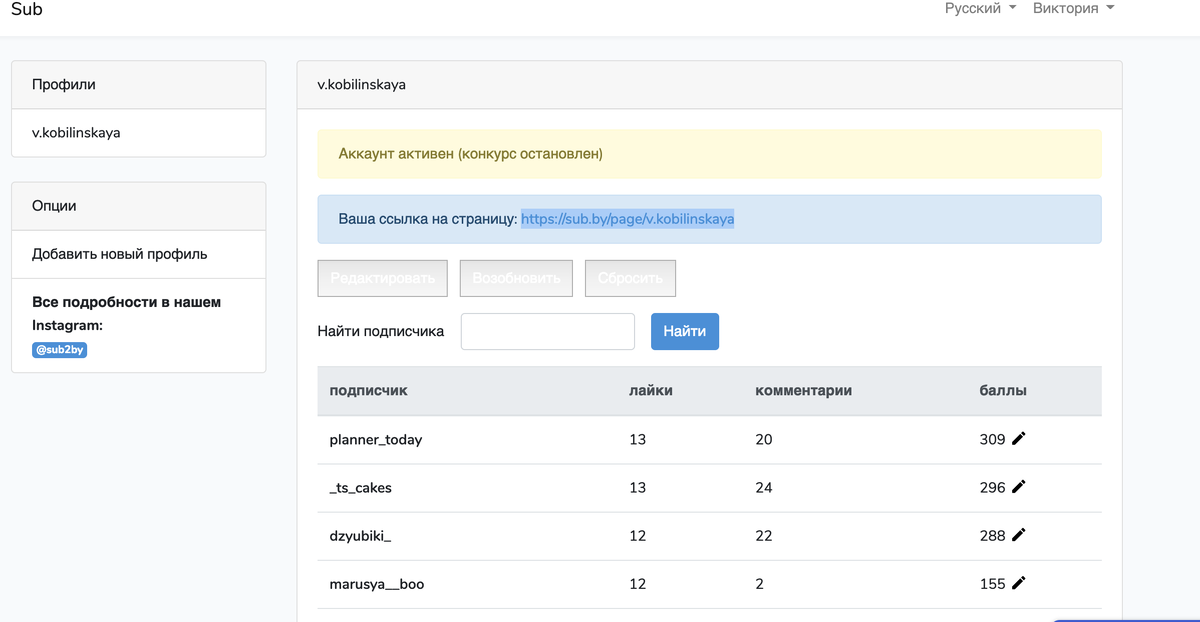Edit points for _ts_cakes with pencil
The image size is (1200, 622).
point(1019,487)
